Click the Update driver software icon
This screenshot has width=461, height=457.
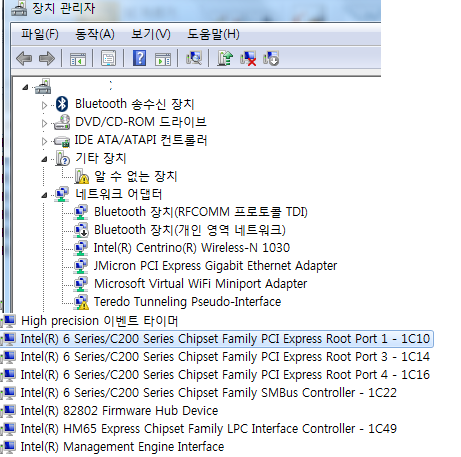(x=225, y=58)
